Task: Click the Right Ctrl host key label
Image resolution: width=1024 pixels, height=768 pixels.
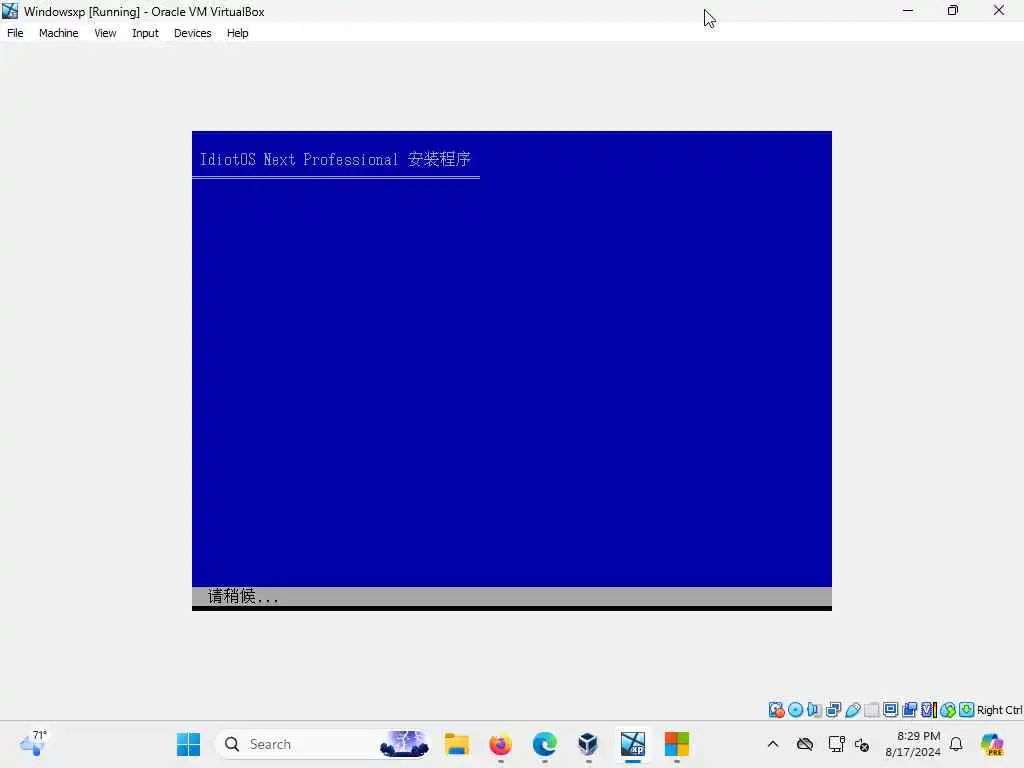Action: click(999, 710)
